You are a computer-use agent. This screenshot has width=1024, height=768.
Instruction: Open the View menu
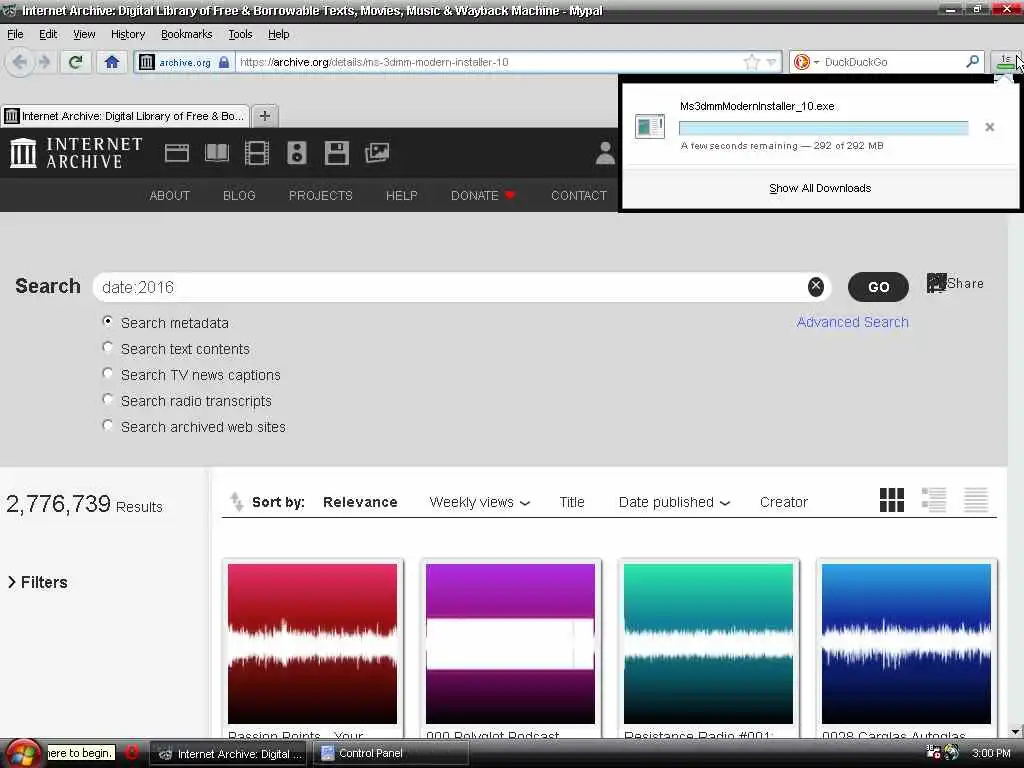84,34
